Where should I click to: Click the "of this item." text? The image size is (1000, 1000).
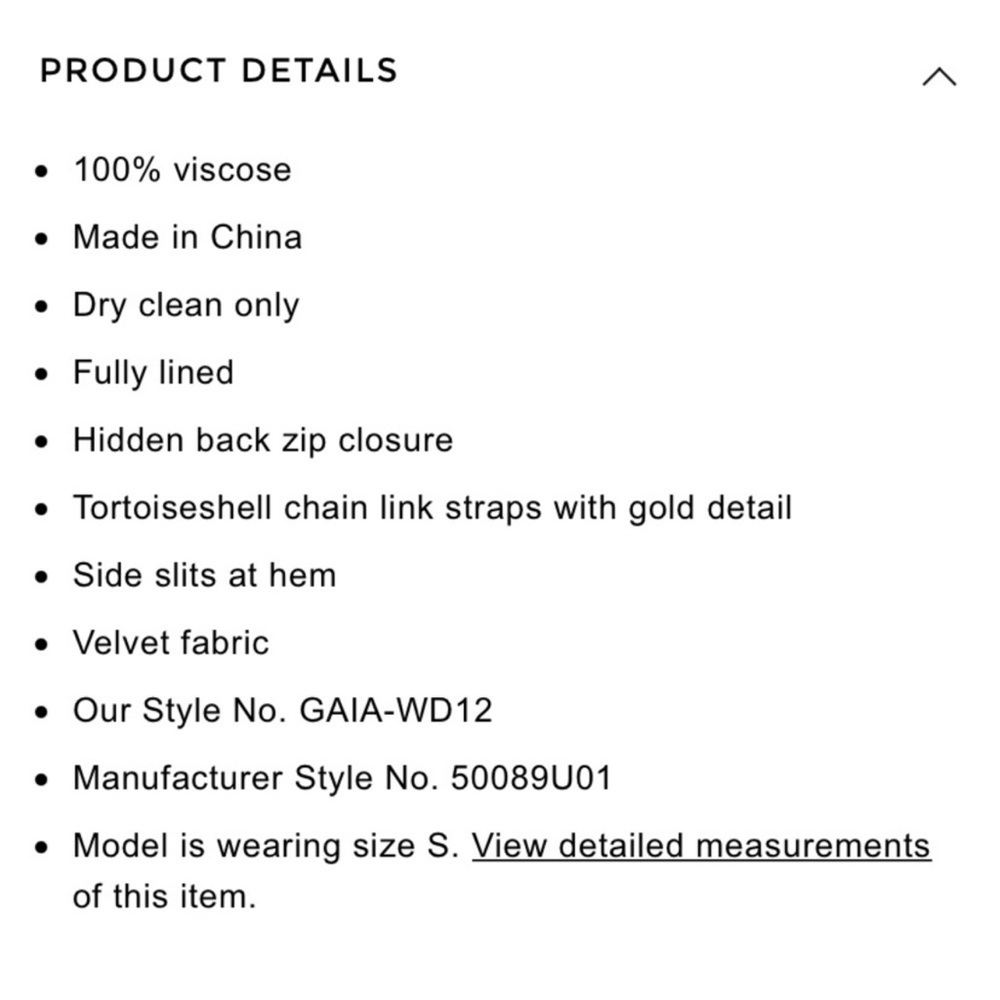pos(164,896)
